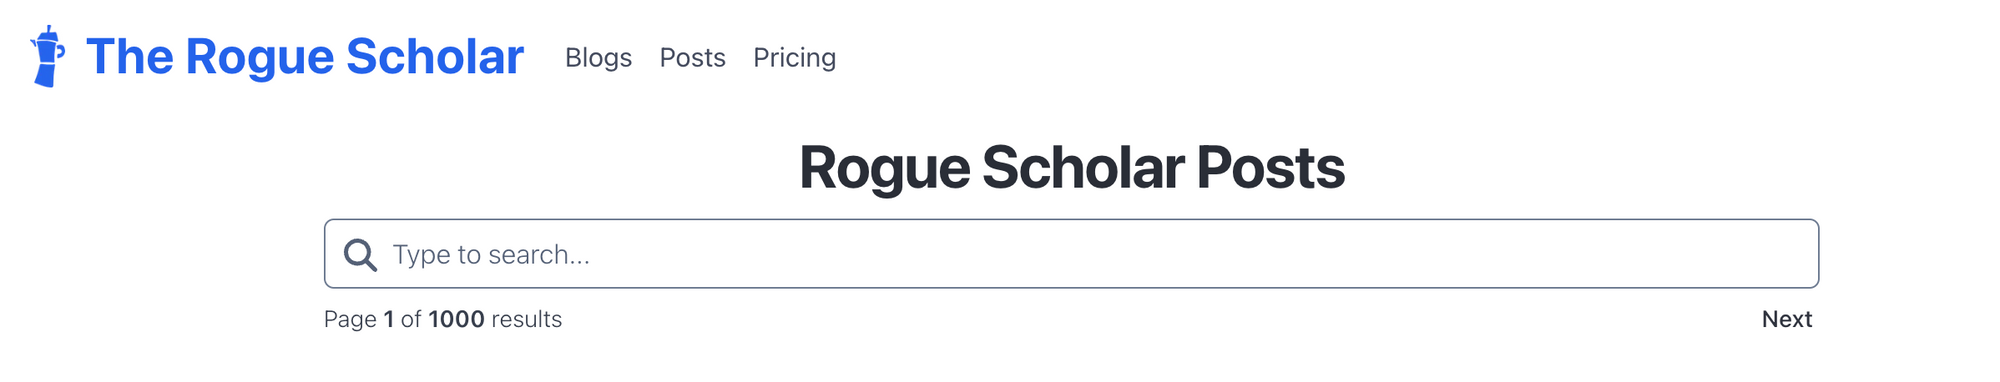
Task: Focus the 'Type to search...' field
Action: point(1071,254)
